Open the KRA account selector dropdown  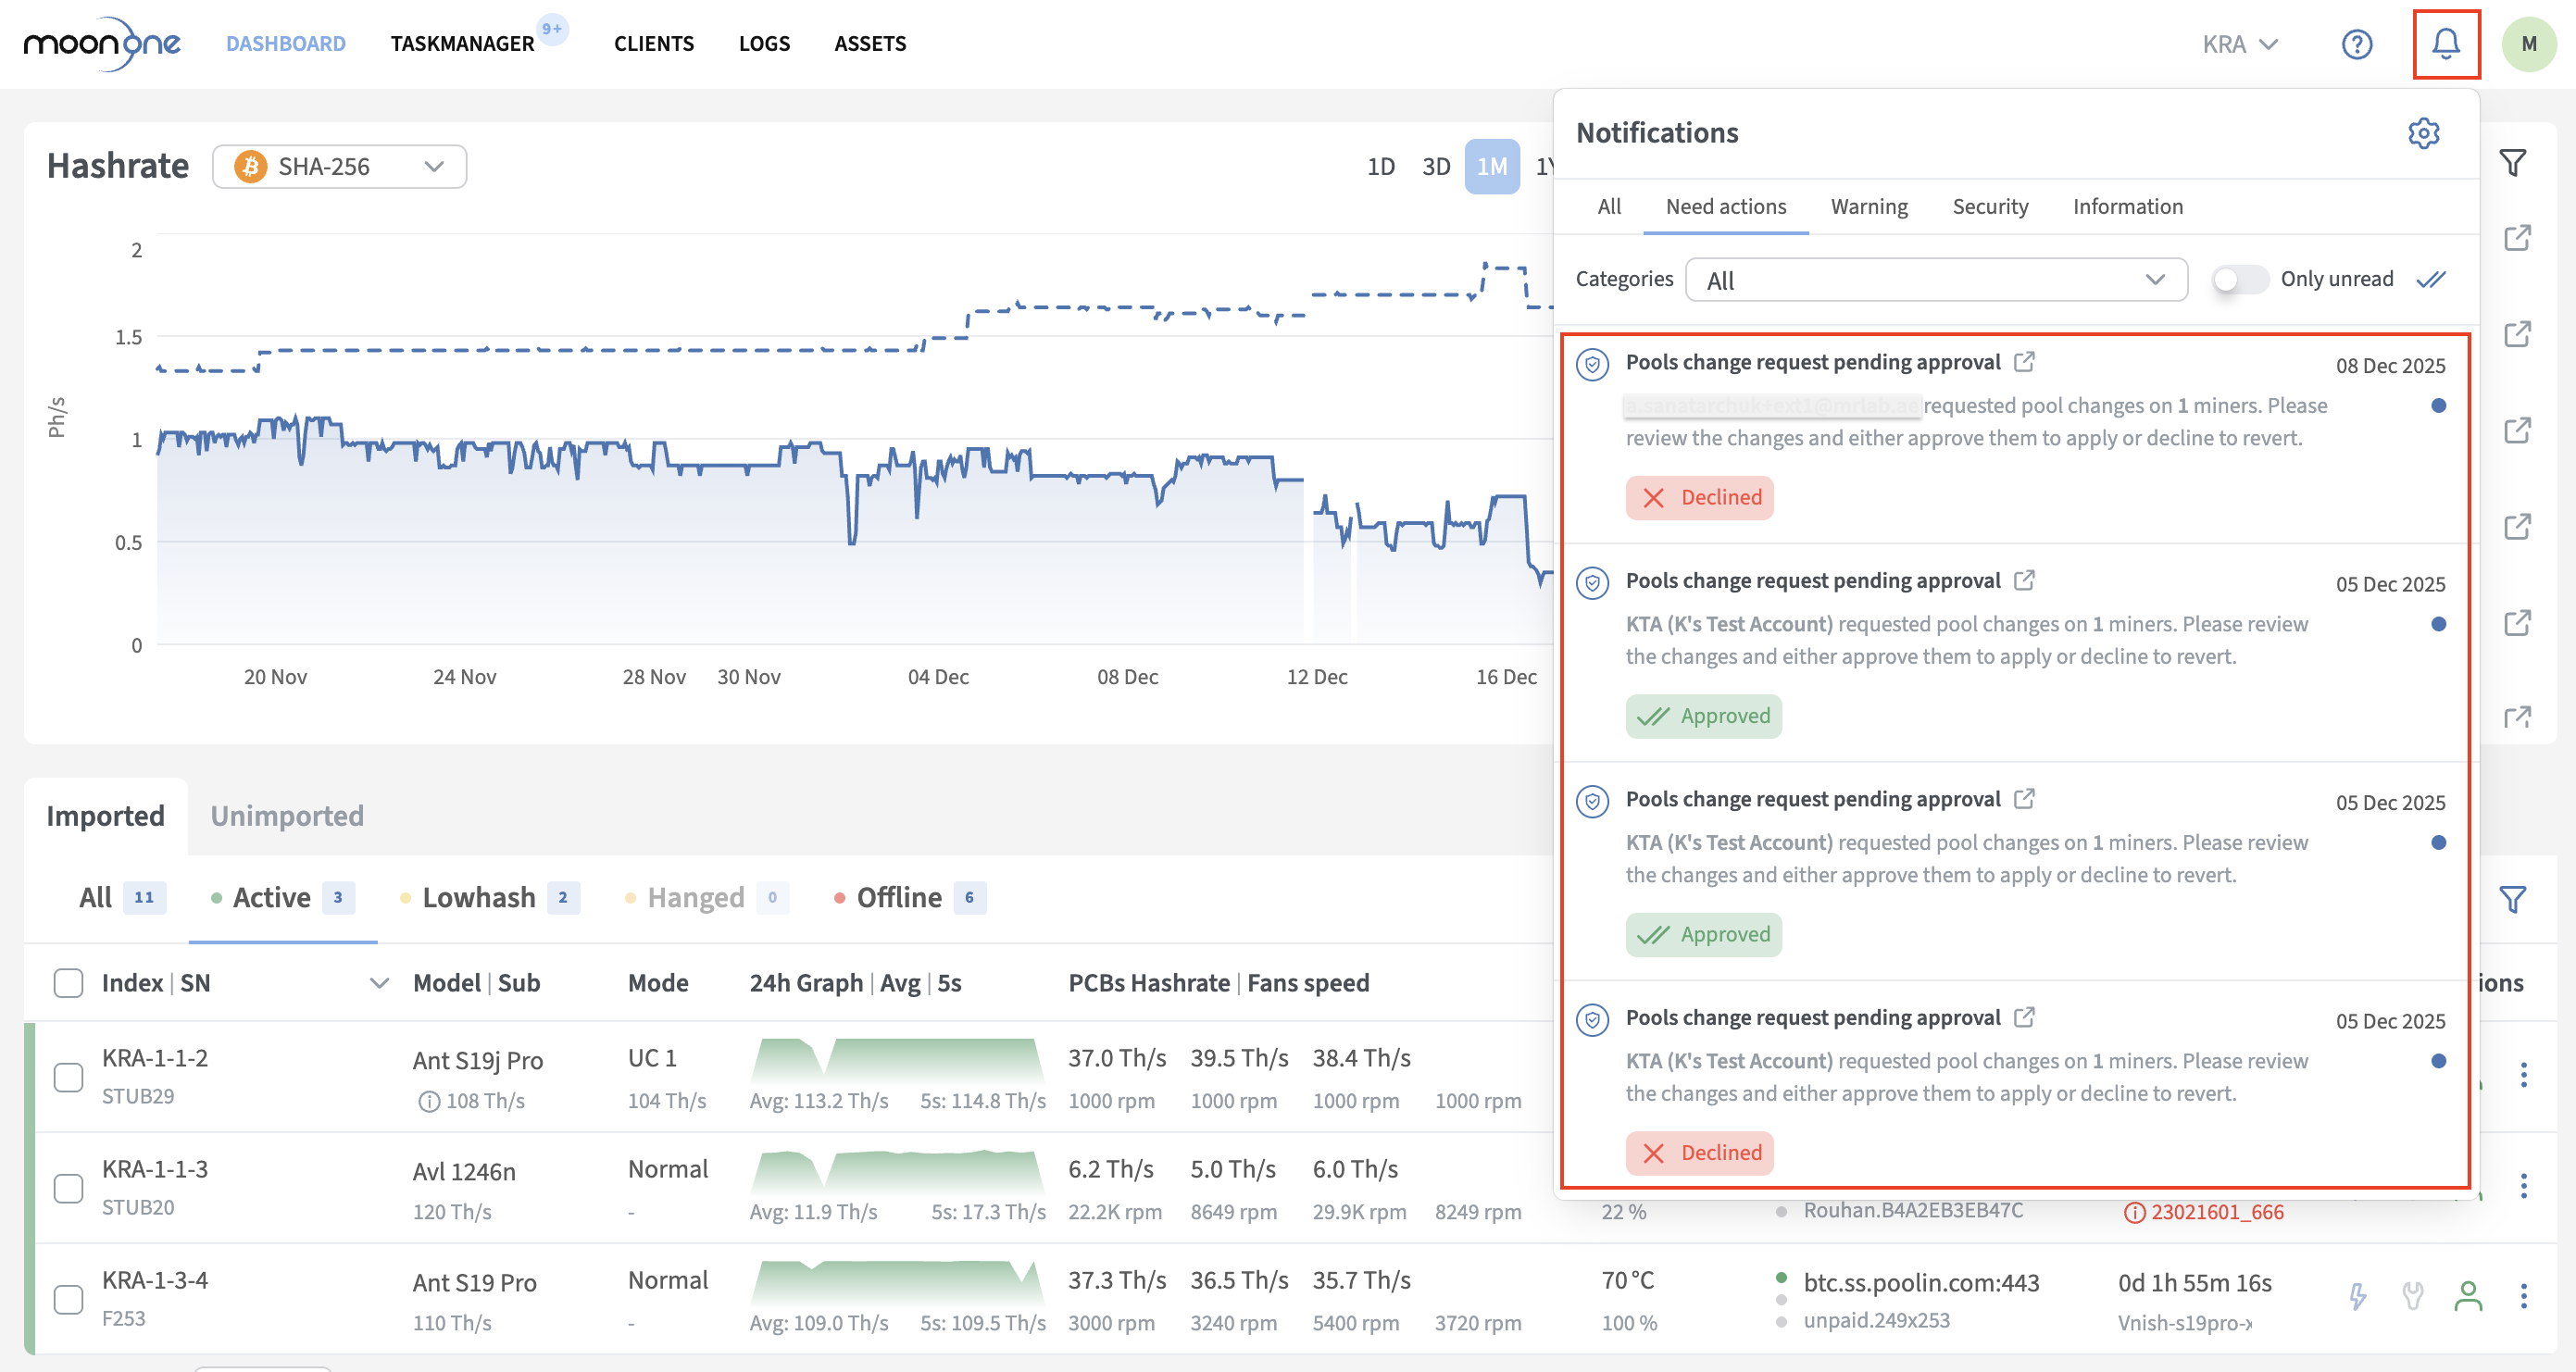(x=2239, y=44)
